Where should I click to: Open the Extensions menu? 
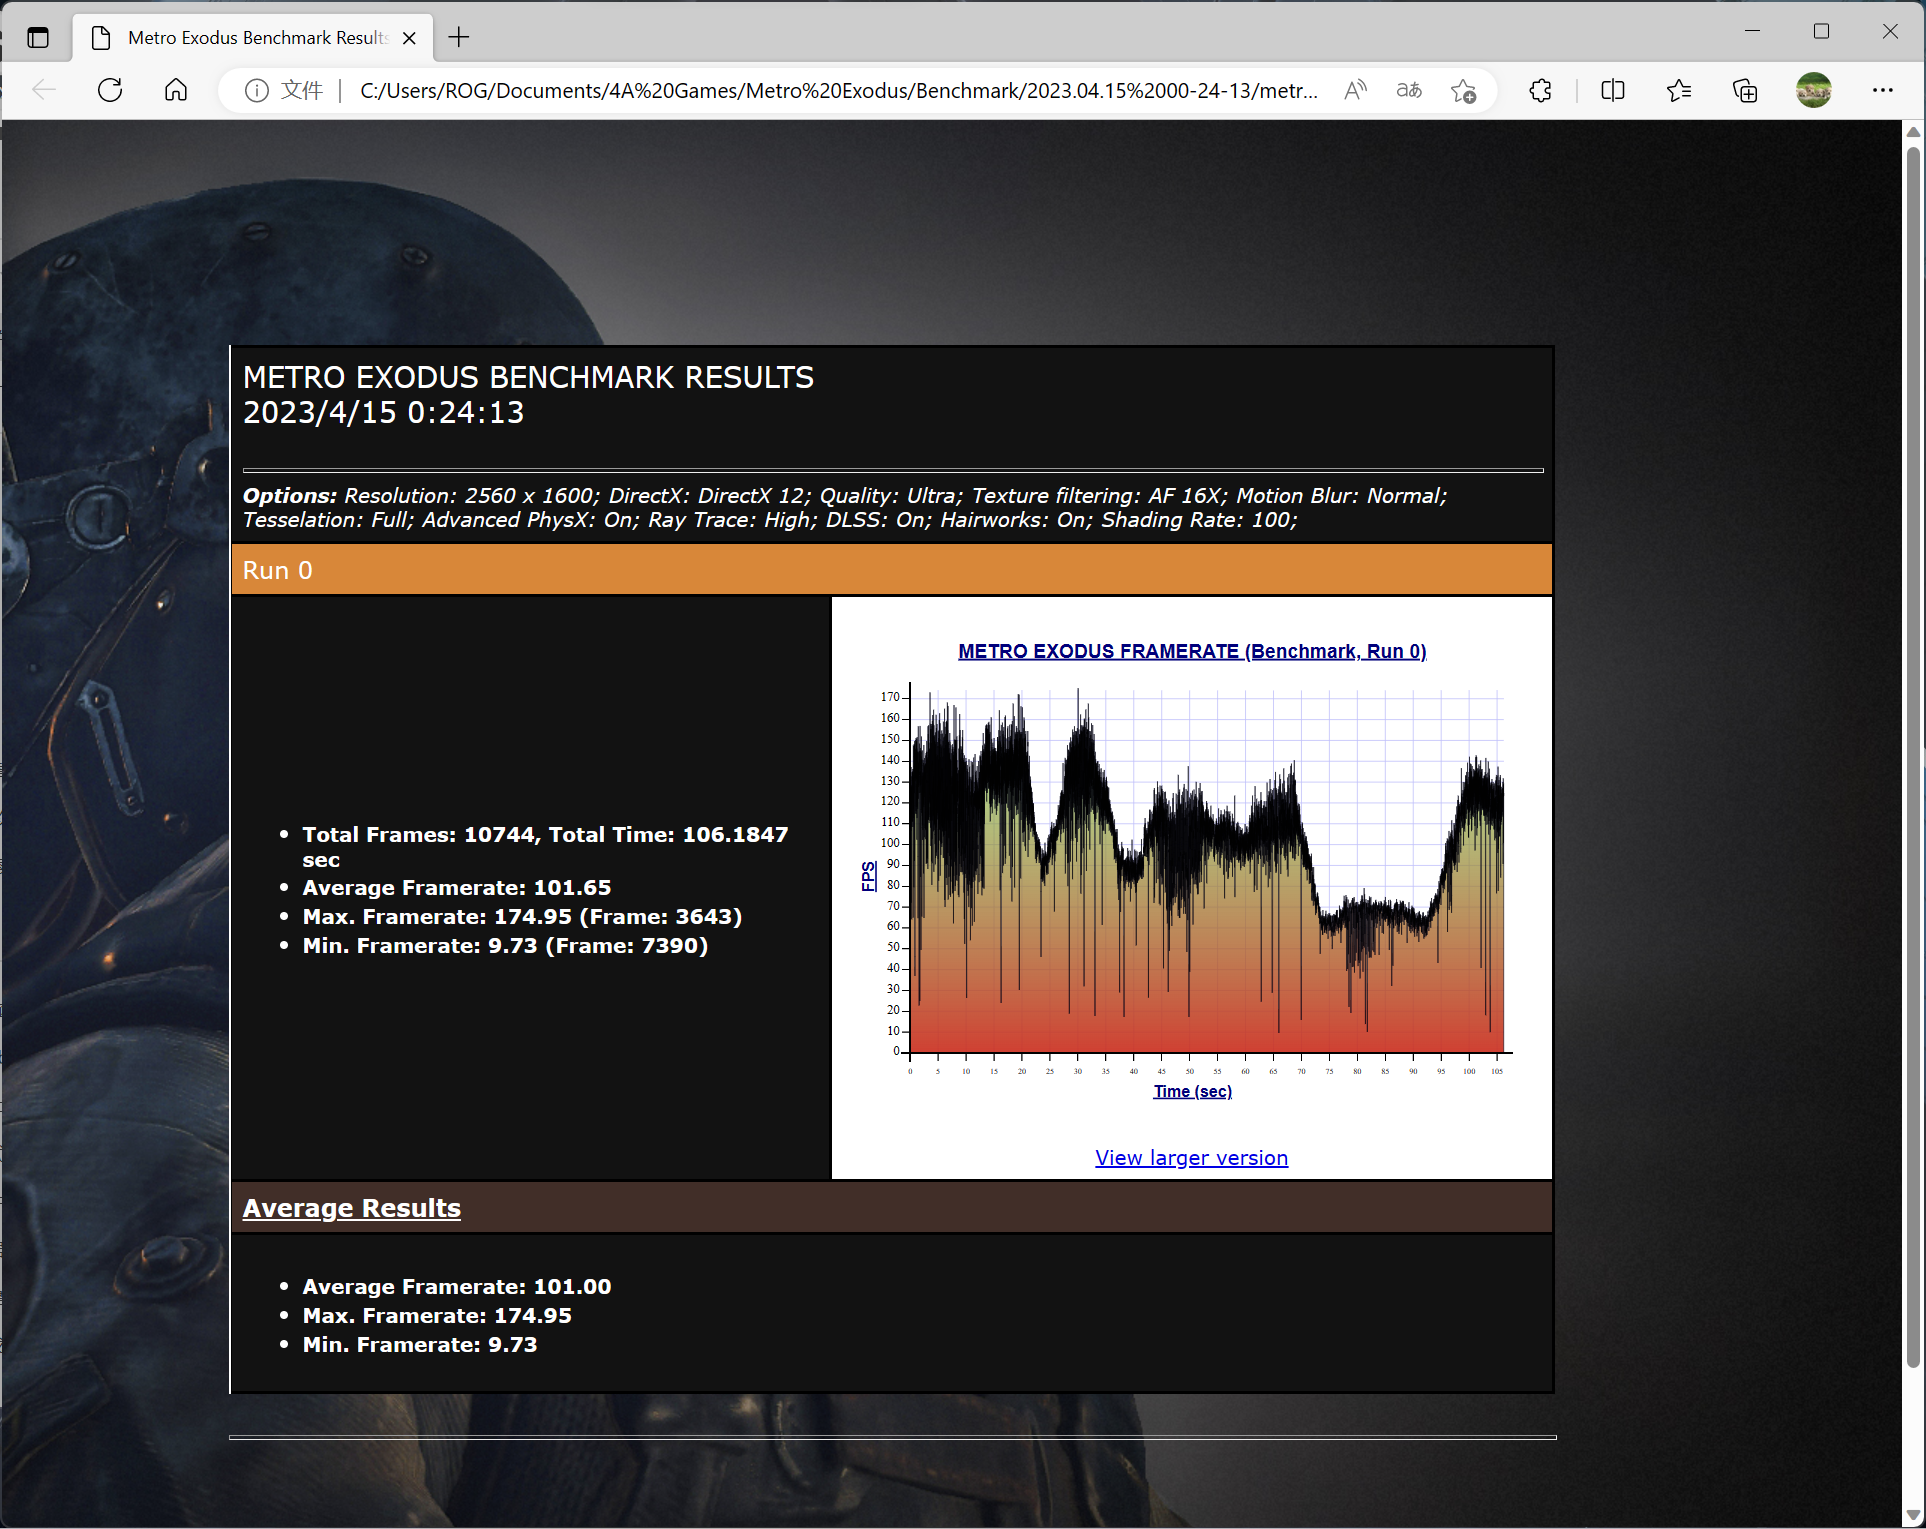tap(1540, 91)
